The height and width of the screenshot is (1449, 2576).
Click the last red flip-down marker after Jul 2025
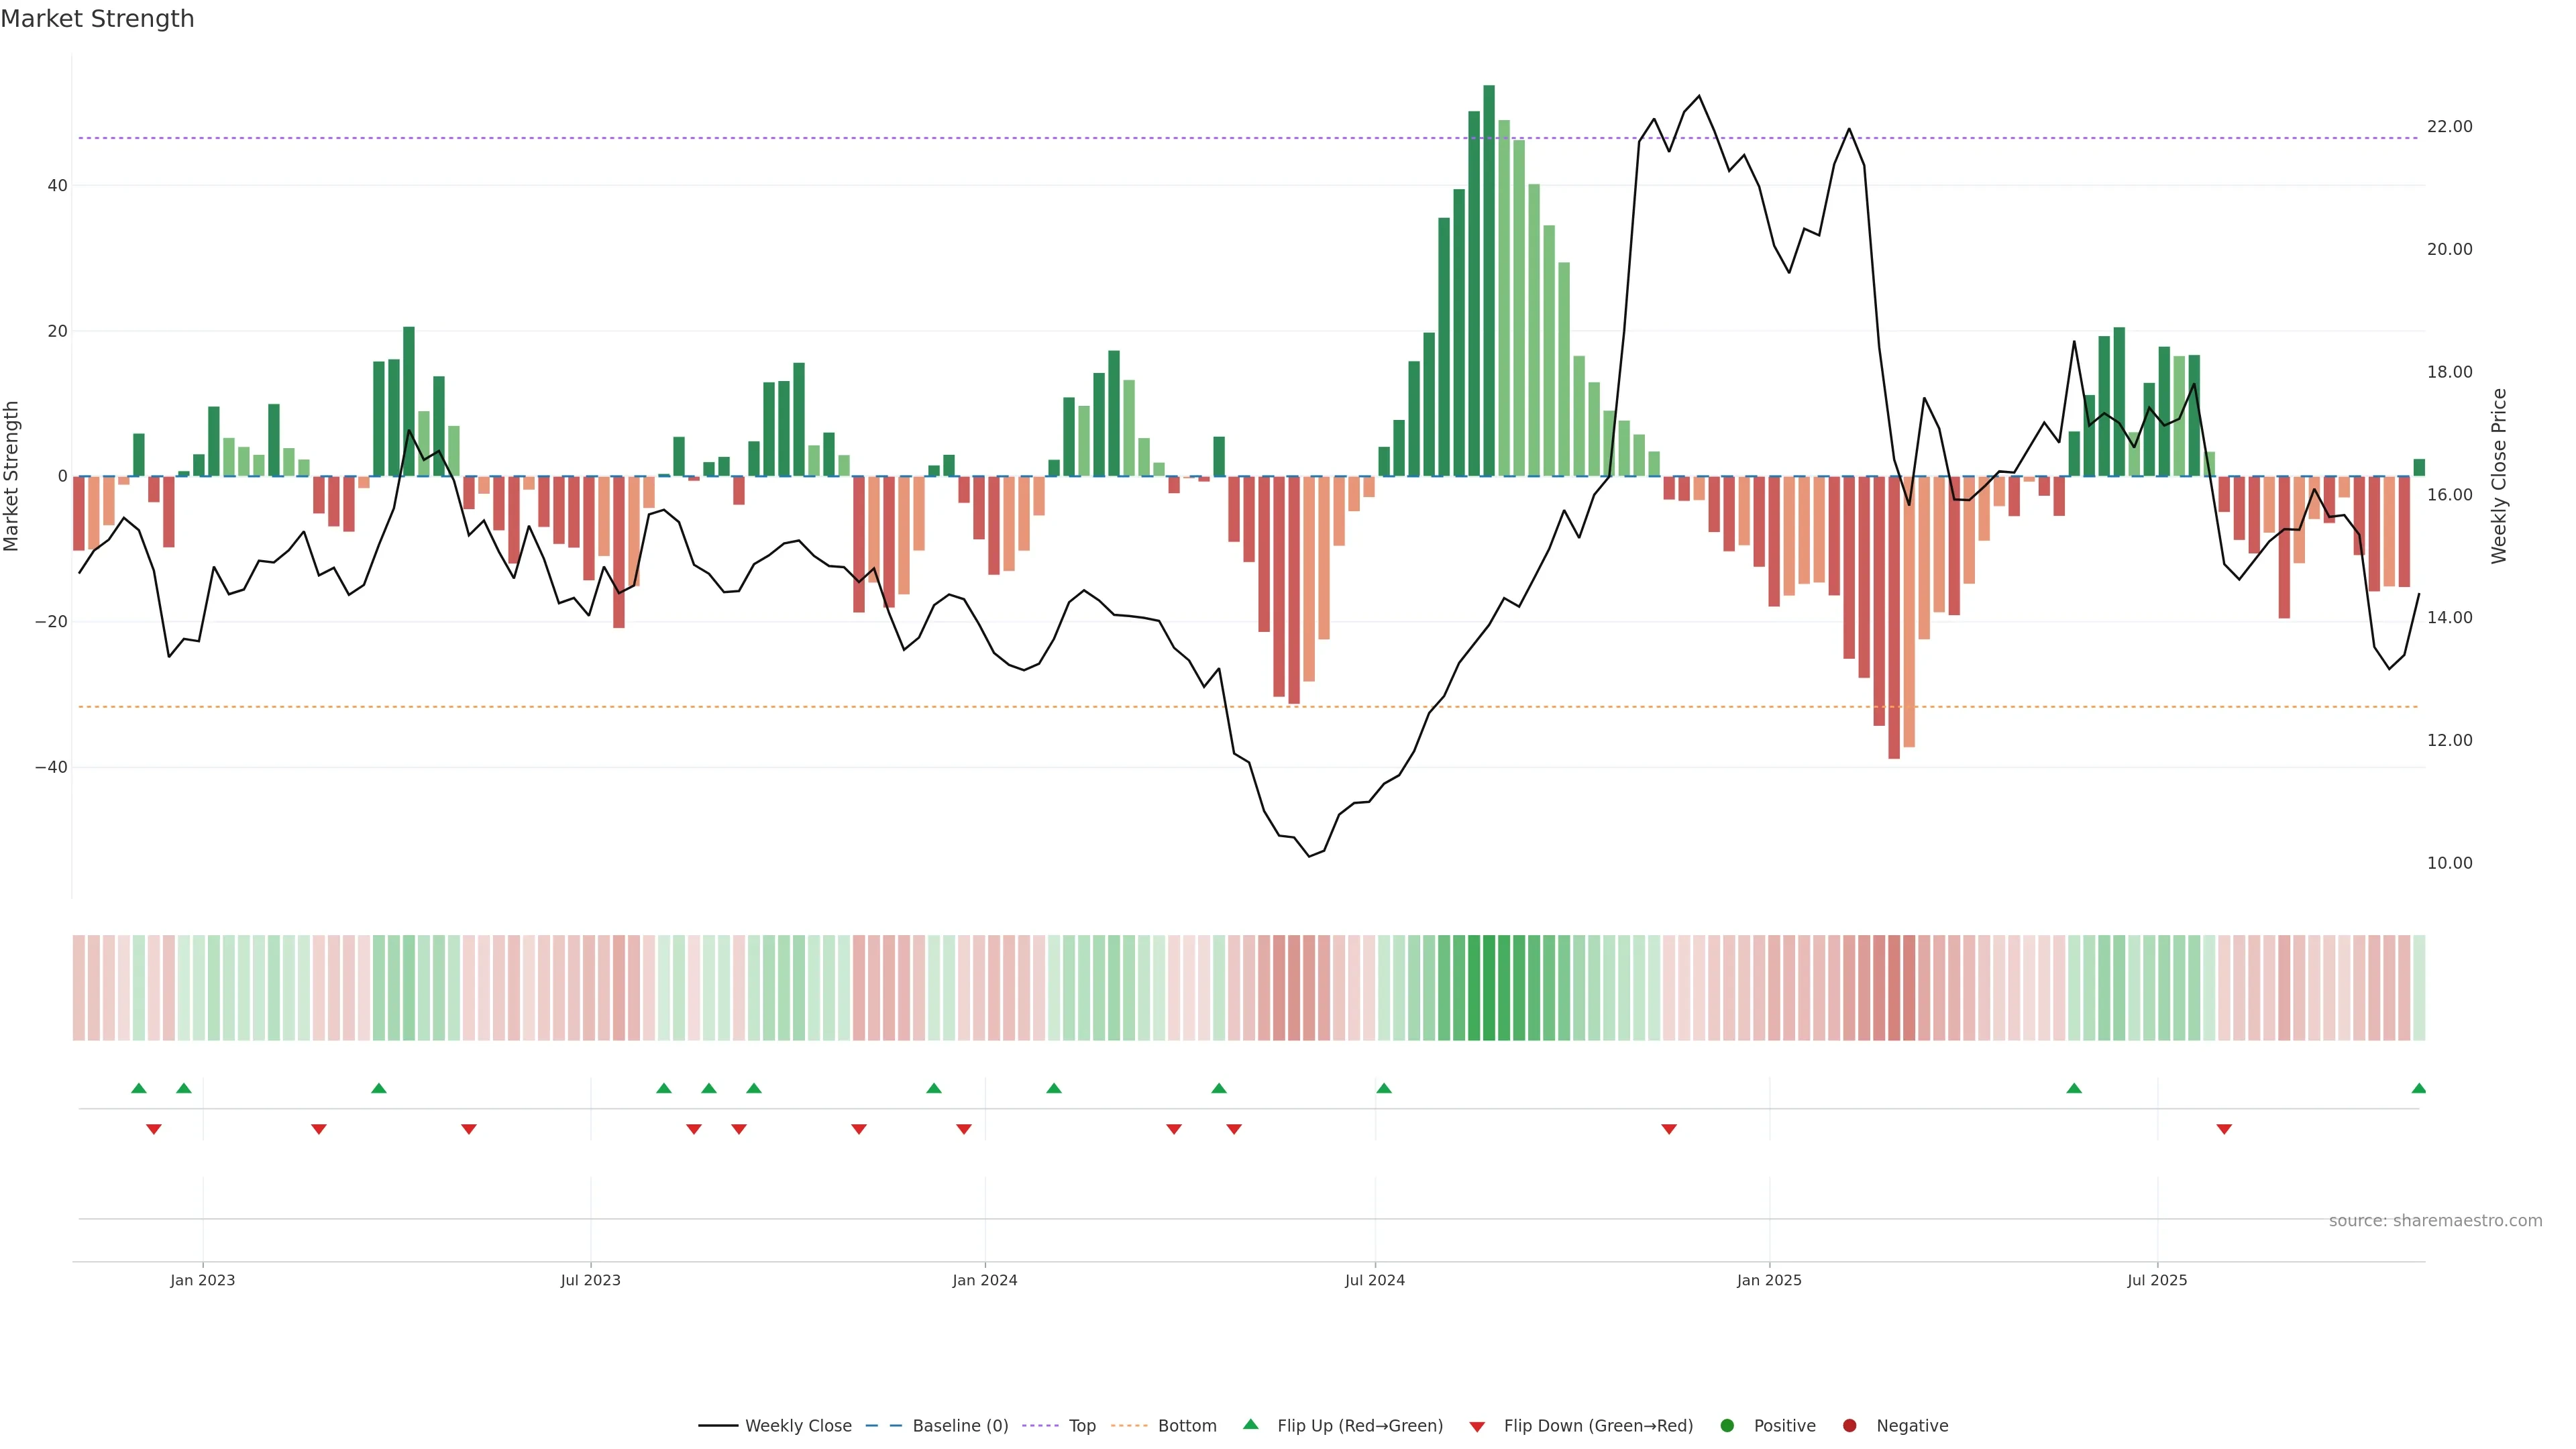pos(2224,1129)
